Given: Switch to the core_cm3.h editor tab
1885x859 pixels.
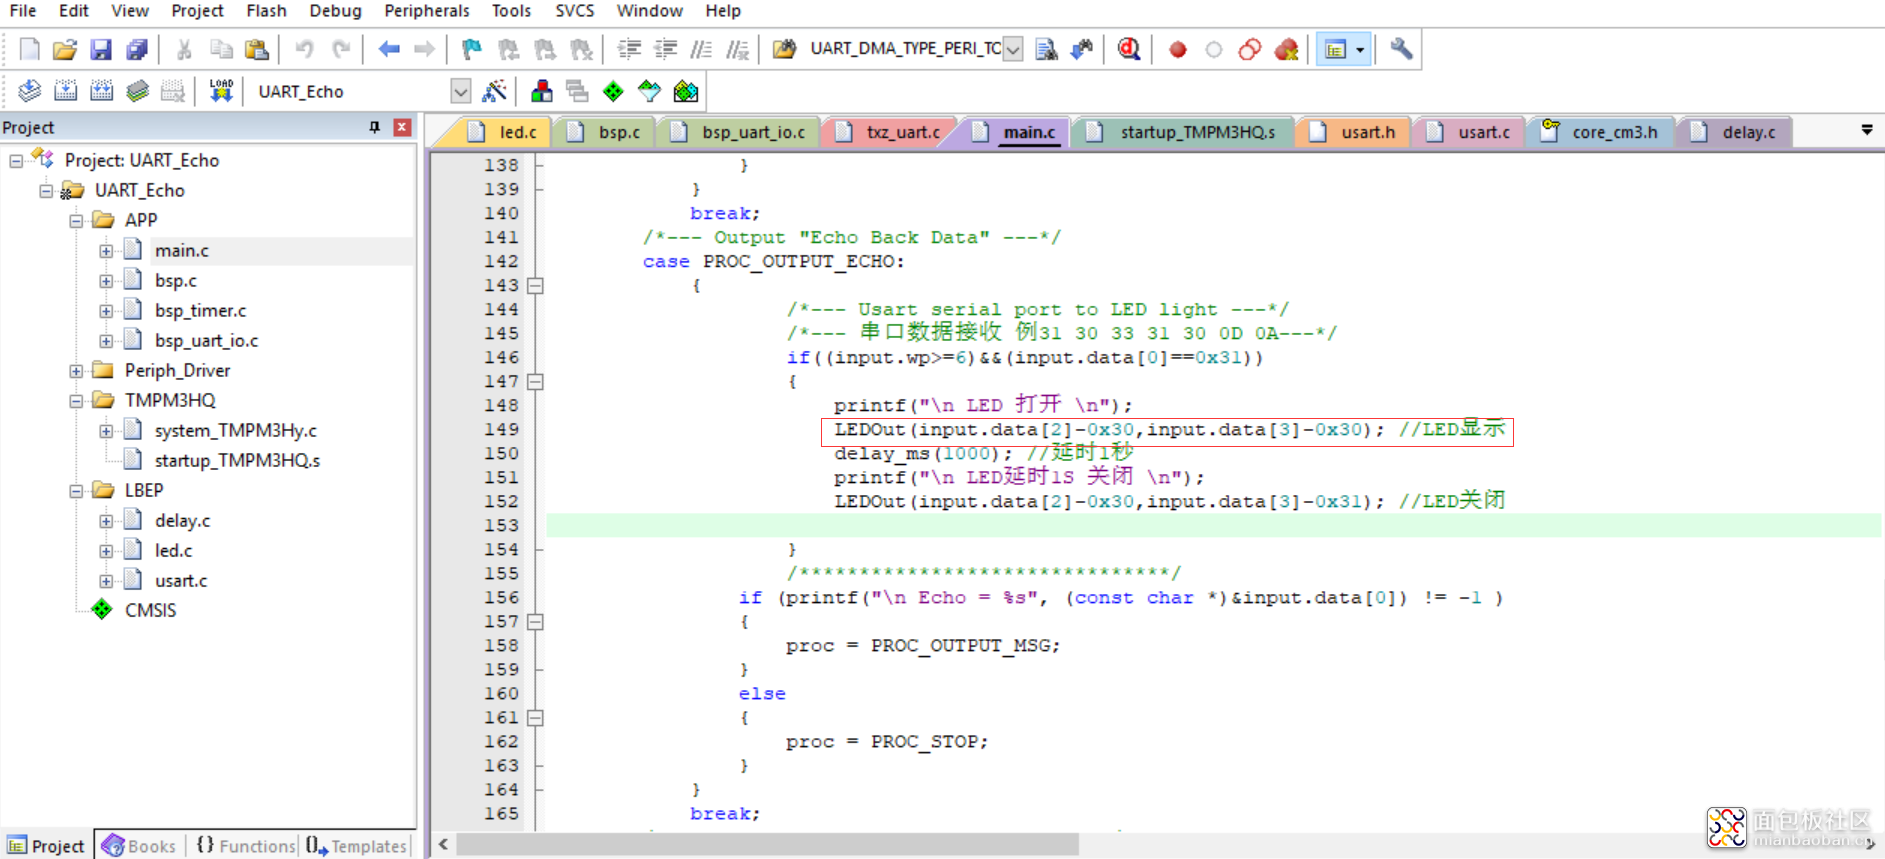Looking at the screenshot, I should click(1600, 132).
